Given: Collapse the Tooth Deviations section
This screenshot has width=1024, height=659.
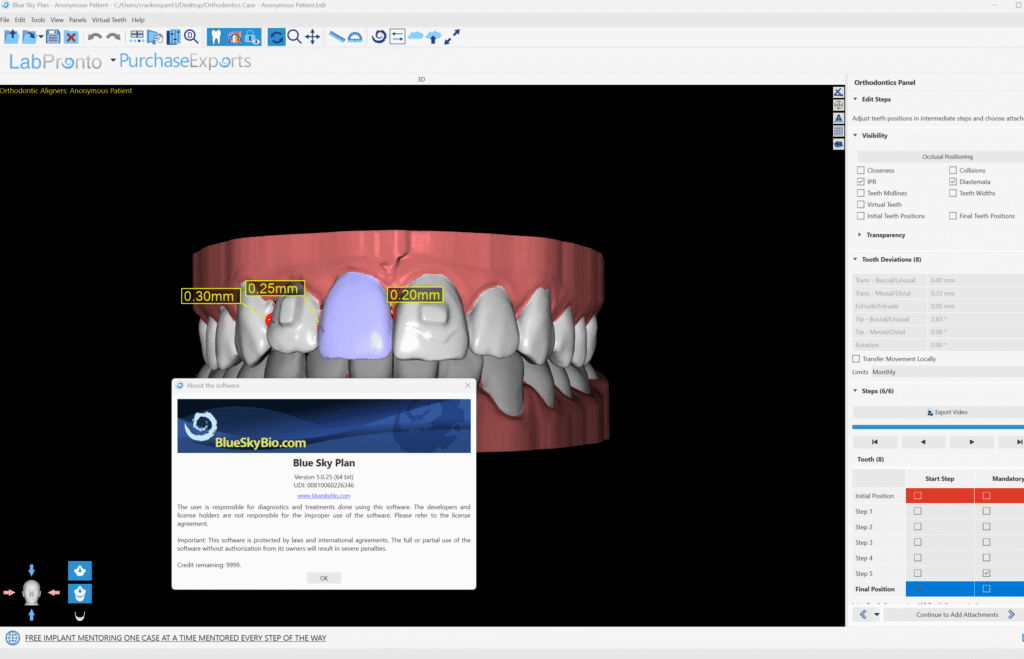Looking at the screenshot, I should 856,259.
